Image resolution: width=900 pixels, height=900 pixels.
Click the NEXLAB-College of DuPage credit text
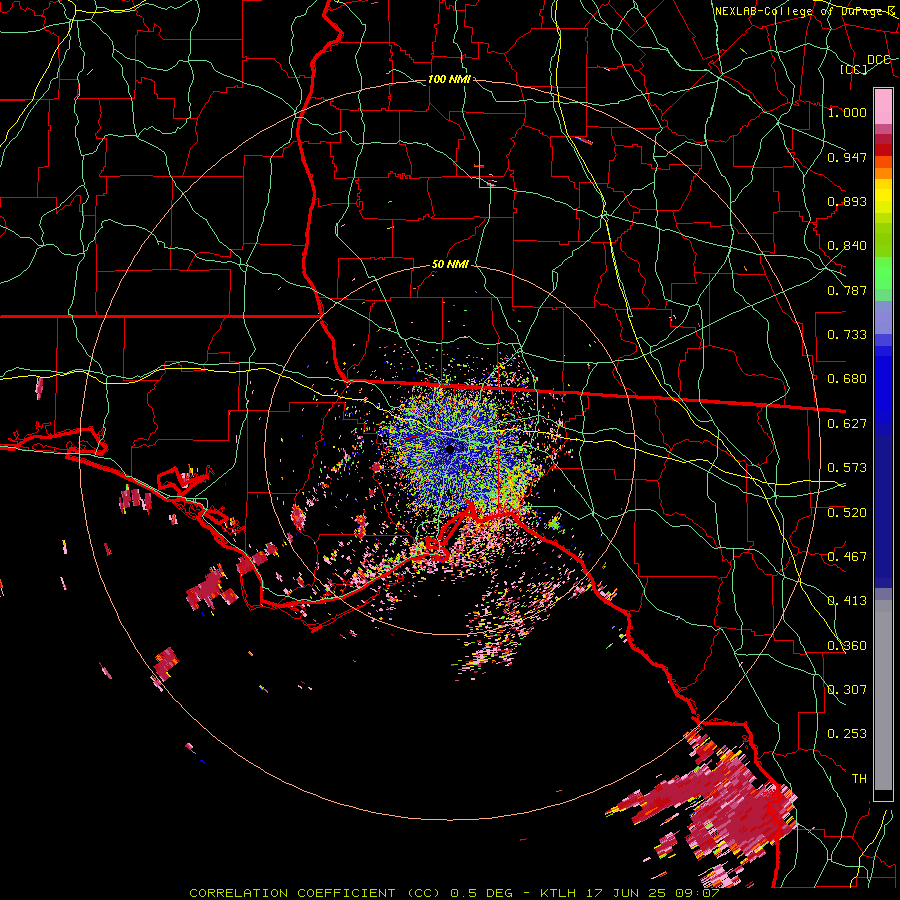804,11
